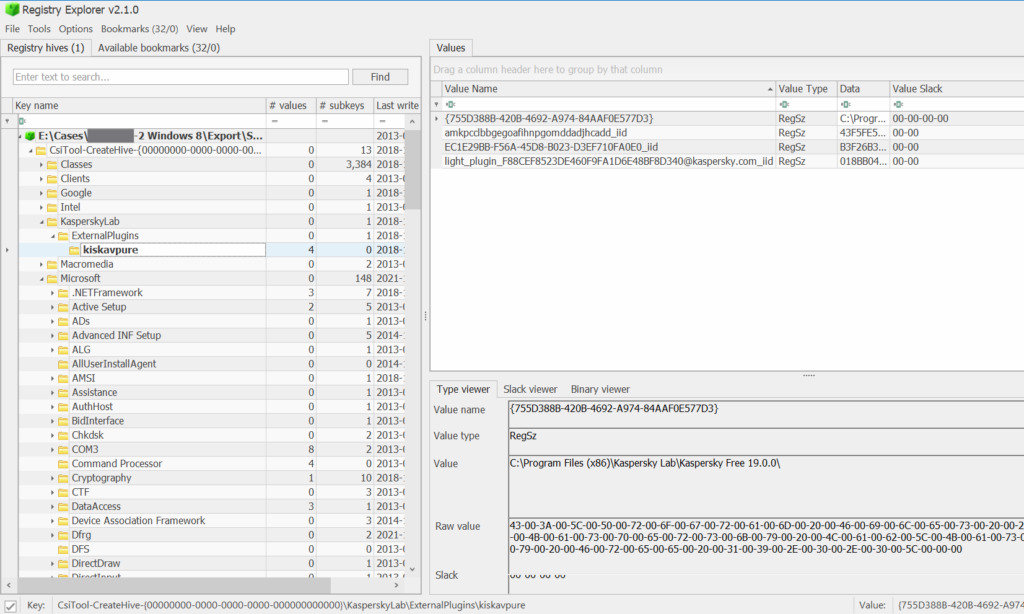This screenshot has width=1024, height=614.
Task: Expand the Cryptography key
Action: pyautogui.click(x=52, y=478)
